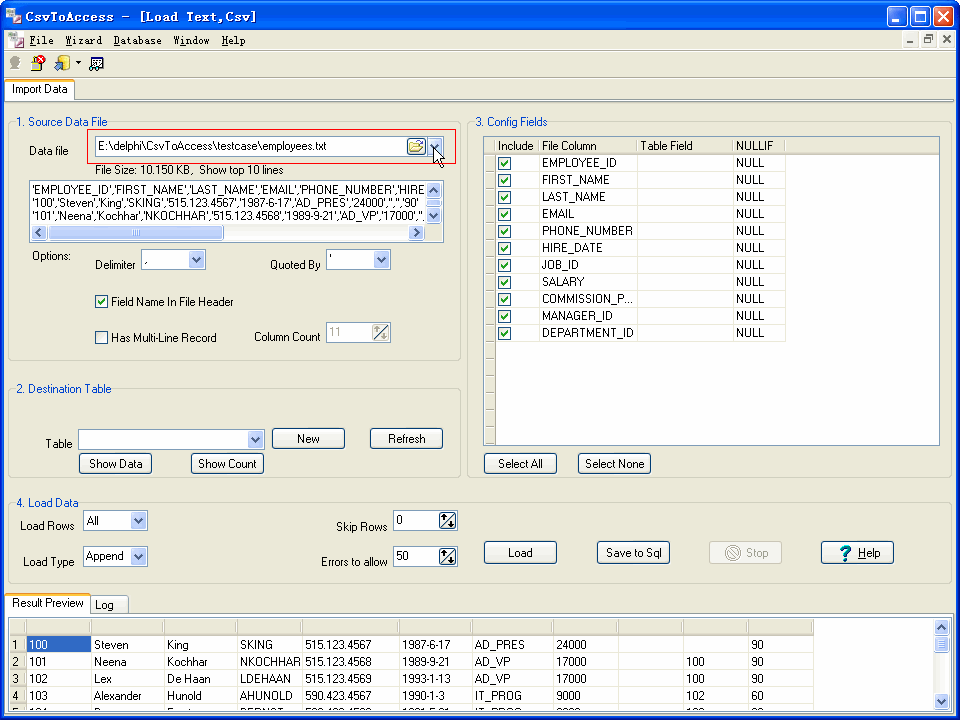Click result grid scroll up arrow
The height and width of the screenshot is (720, 960).
tap(942, 628)
